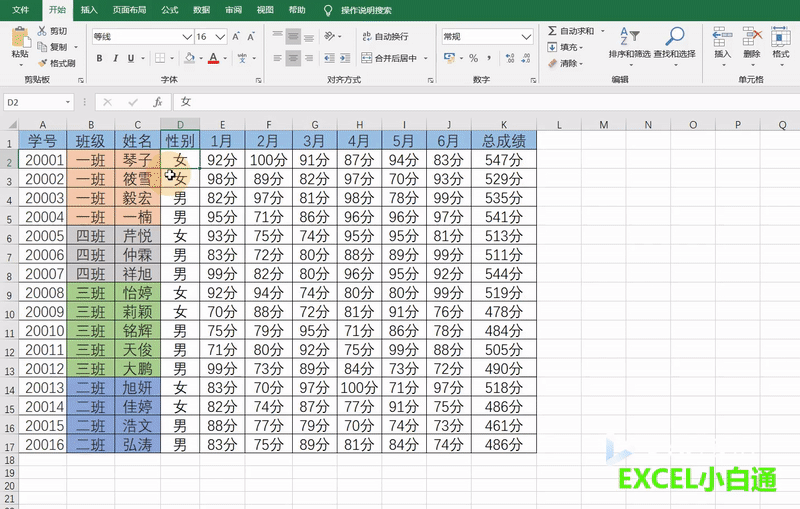Toggle Italic formatting
The height and width of the screenshot is (509, 800).
click(x=115, y=58)
